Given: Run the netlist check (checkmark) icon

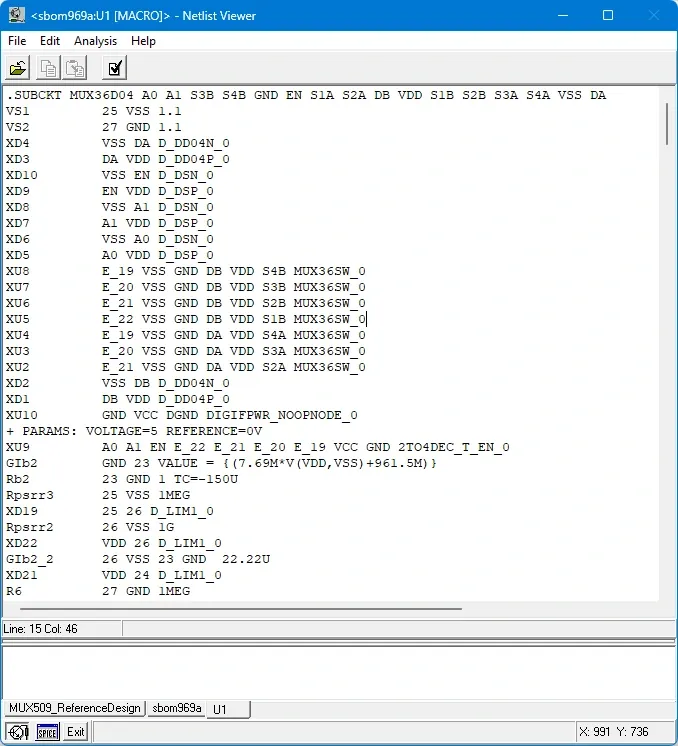Looking at the screenshot, I should pyautogui.click(x=115, y=68).
